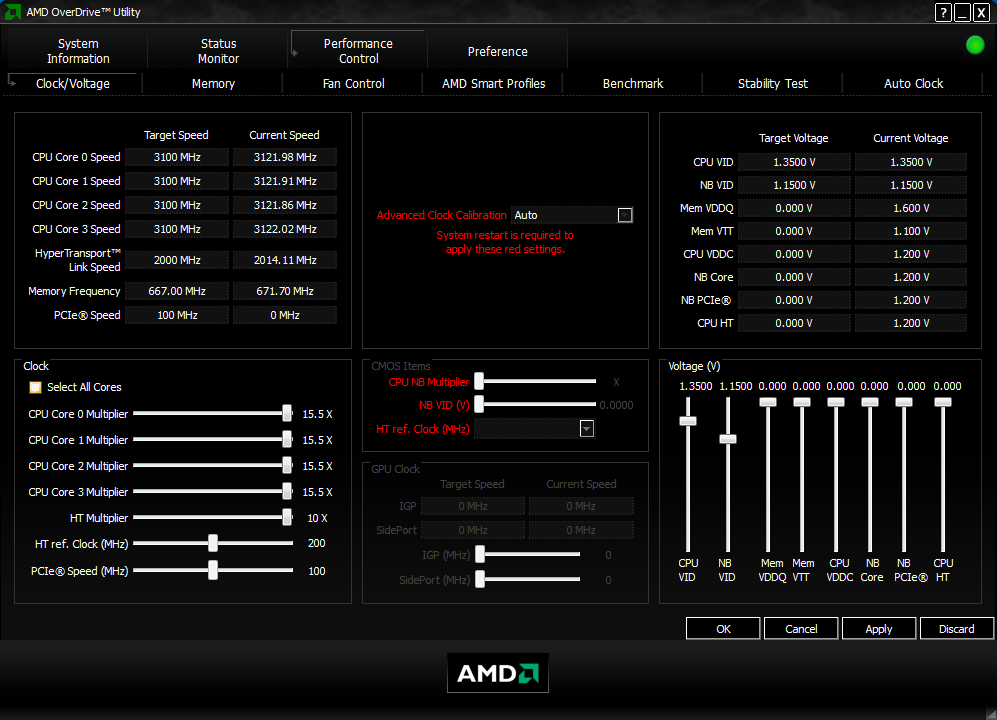Open the Advanced Clock Calibration dropdown

pyautogui.click(x=625, y=215)
